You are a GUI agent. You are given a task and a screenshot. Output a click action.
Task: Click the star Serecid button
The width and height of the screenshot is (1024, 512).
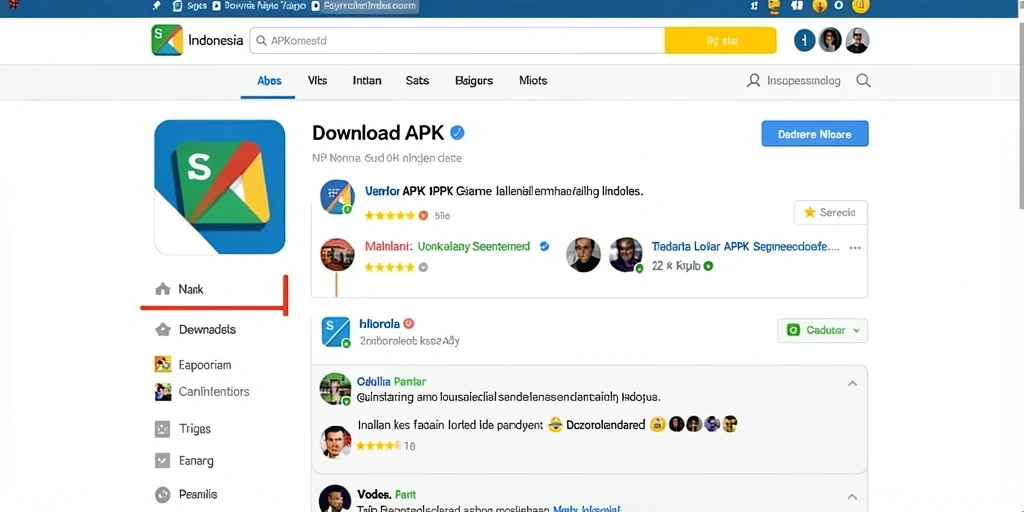[831, 212]
